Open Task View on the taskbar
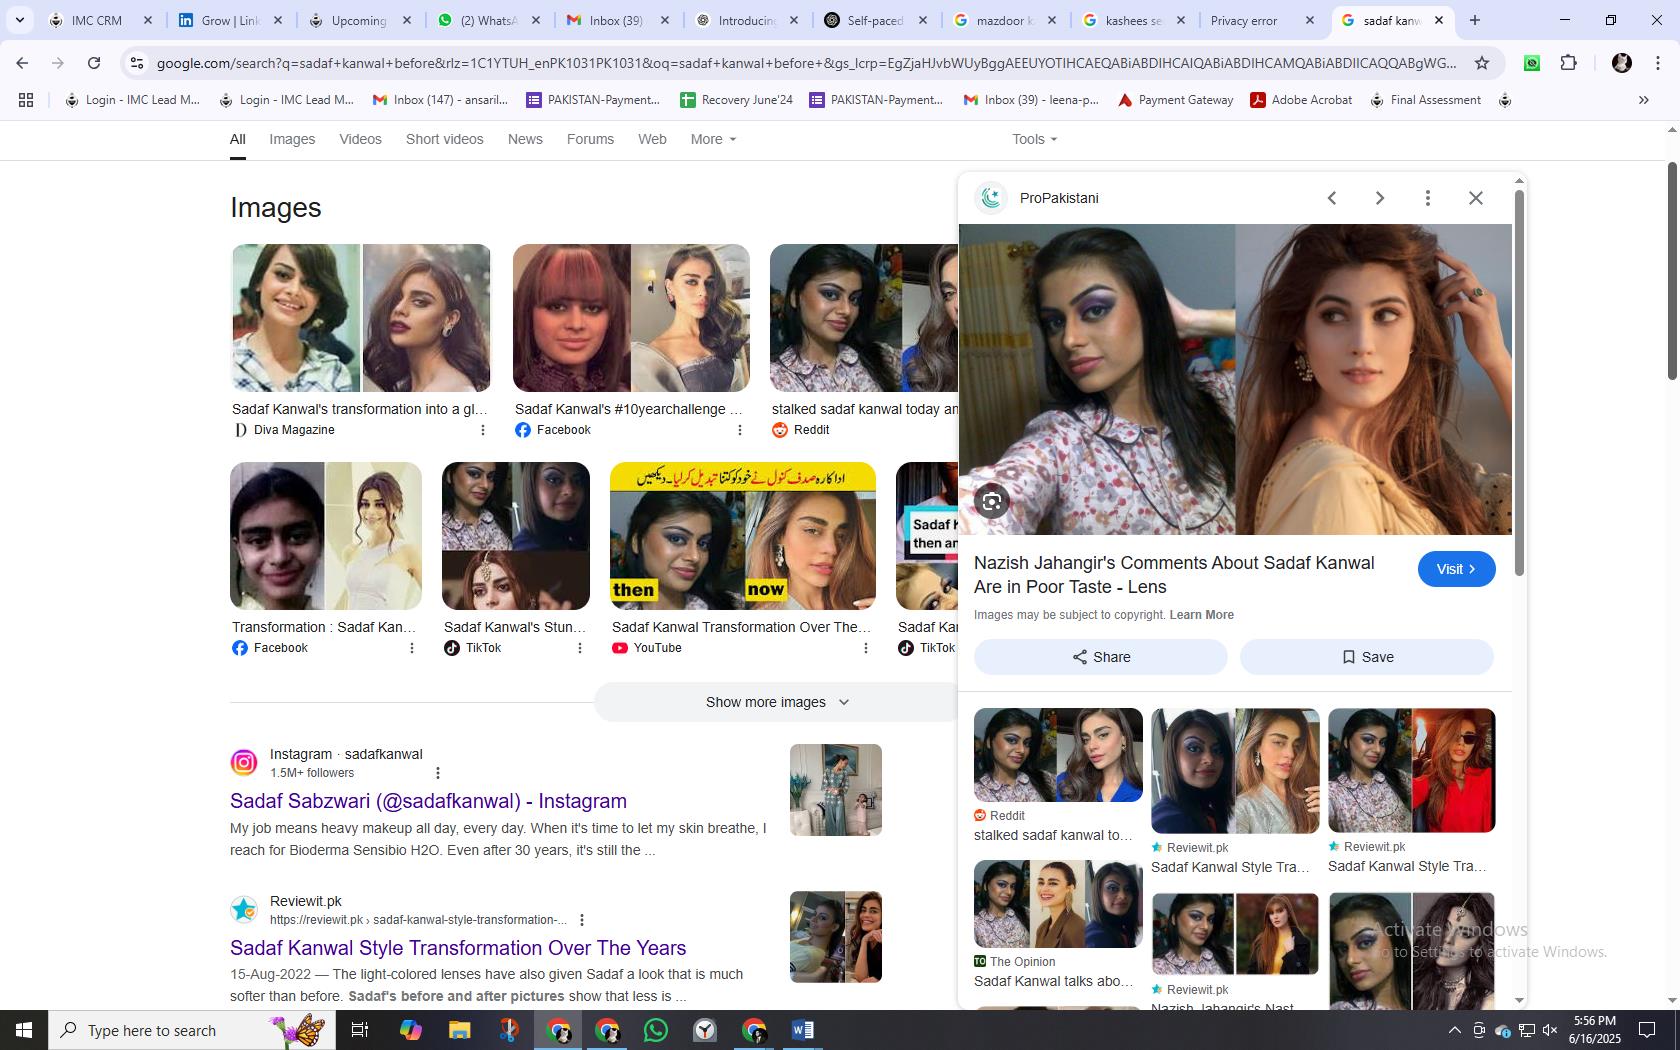 click(360, 1030)
